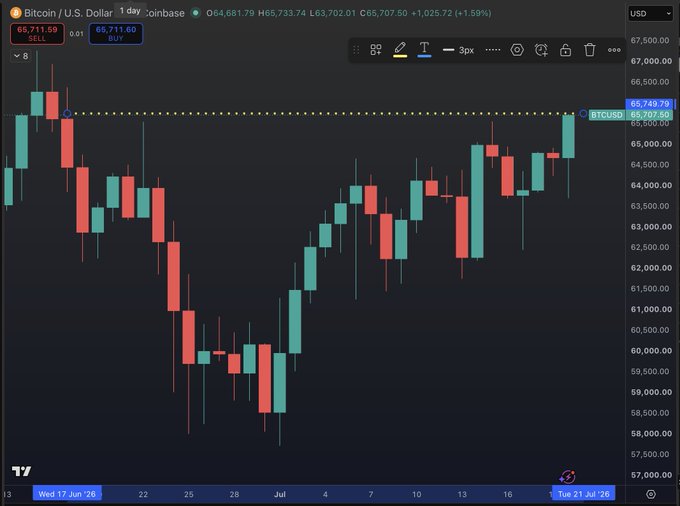The width and height of the screenshot is (680, 506).
Task: Click the BTCUSD price label tag
Action: coord(607,115)
